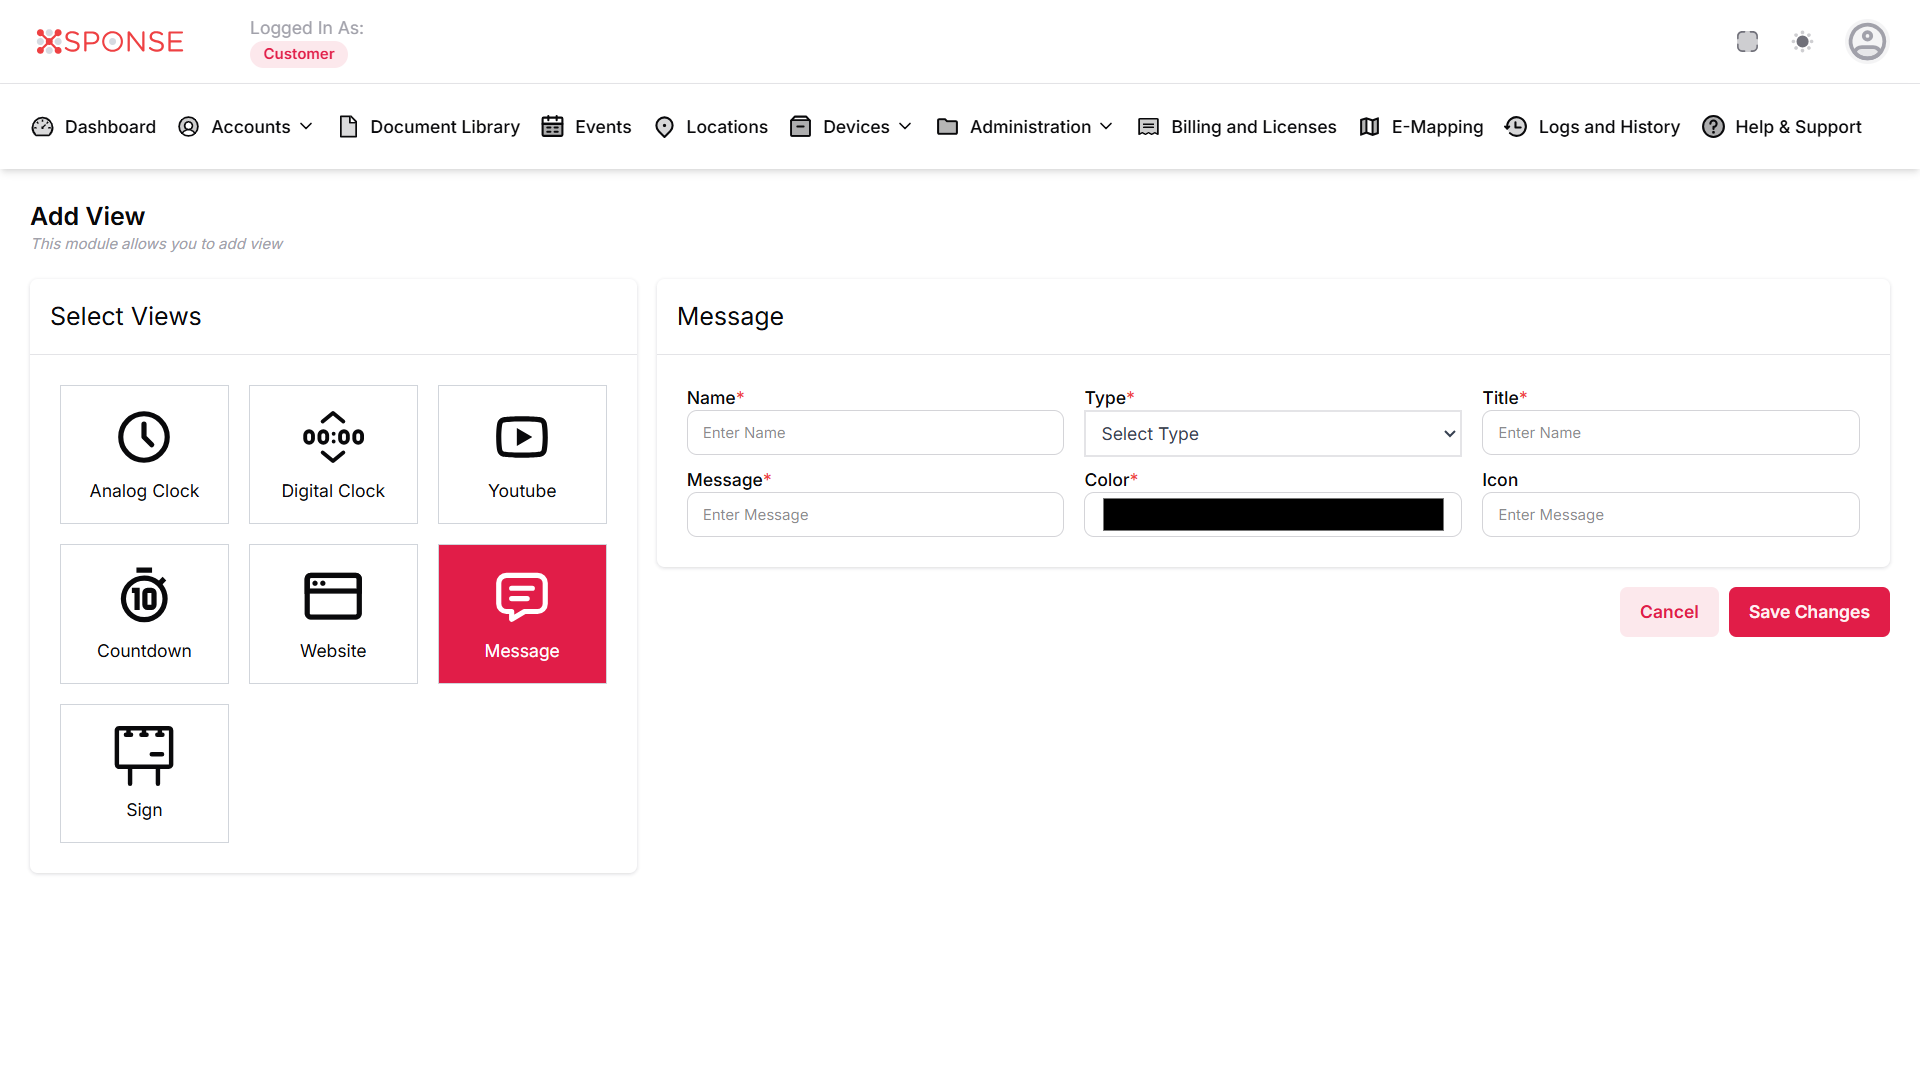Pick the Youtube view tile
The image size is (1920, 1080).
522,454
